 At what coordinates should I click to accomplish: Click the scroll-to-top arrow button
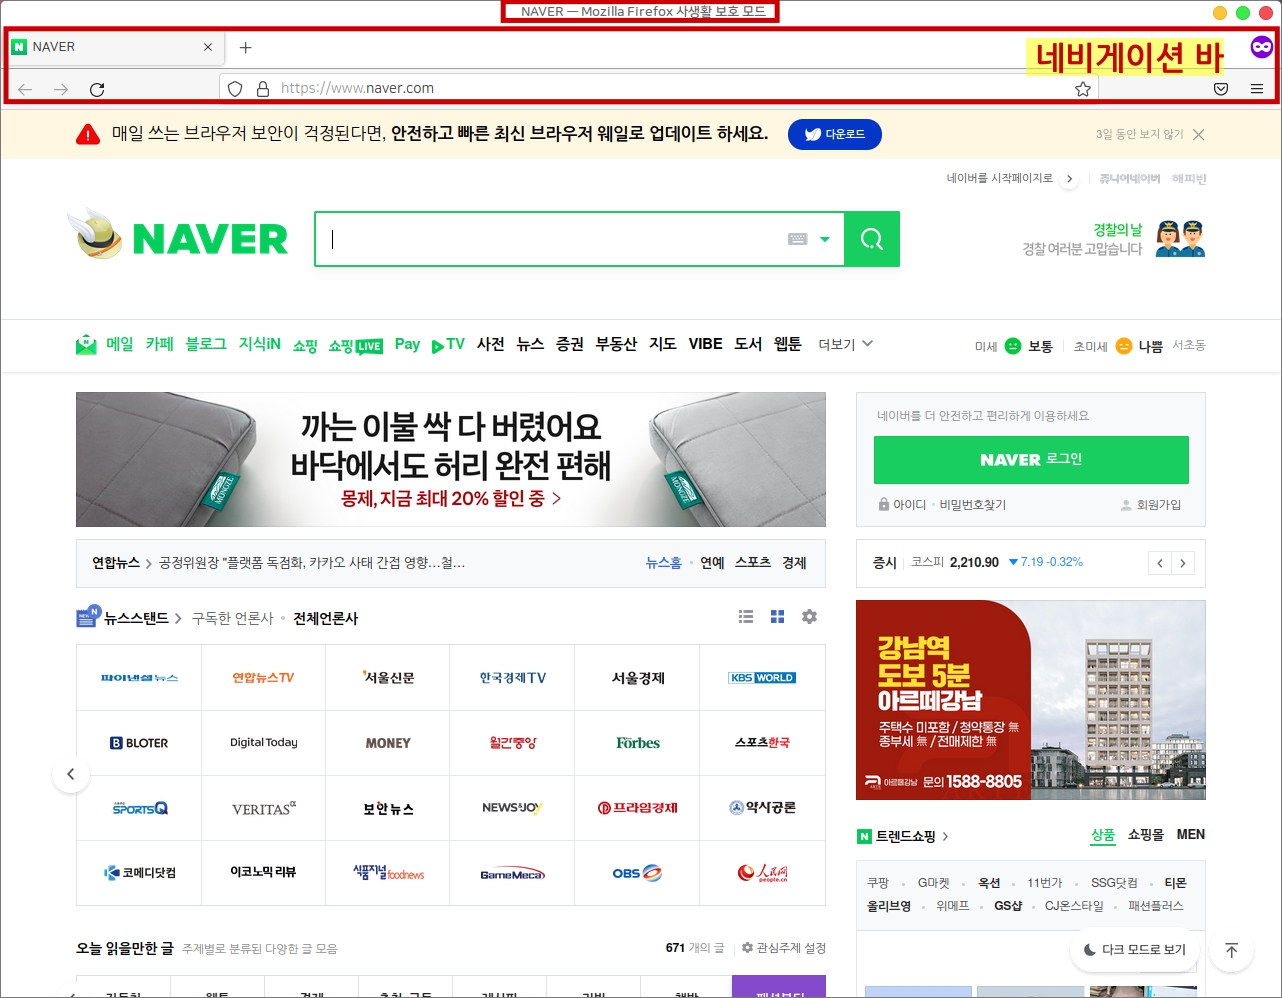click(x=1231, y=950)
